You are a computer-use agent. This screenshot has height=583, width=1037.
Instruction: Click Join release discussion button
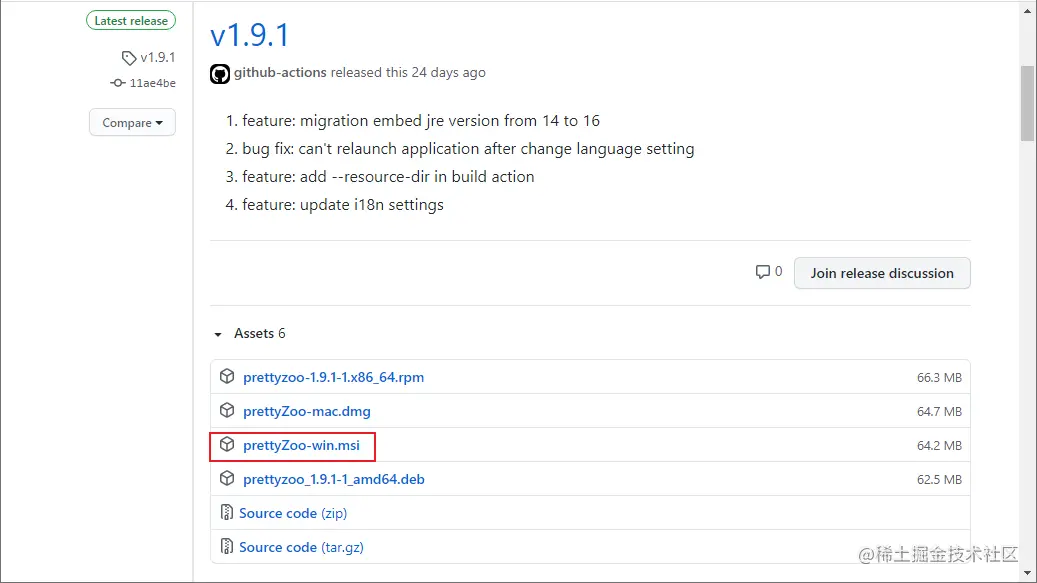882,273
